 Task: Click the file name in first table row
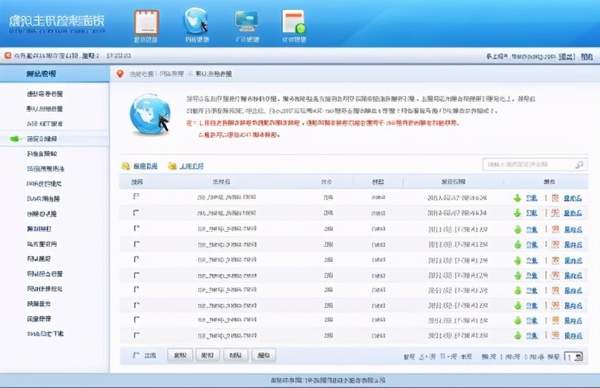[227, 197]
